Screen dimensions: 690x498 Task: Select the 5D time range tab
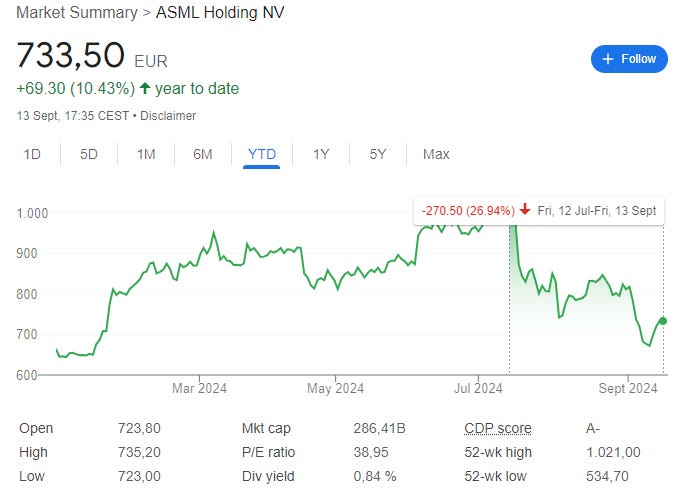tap(88, 154)
